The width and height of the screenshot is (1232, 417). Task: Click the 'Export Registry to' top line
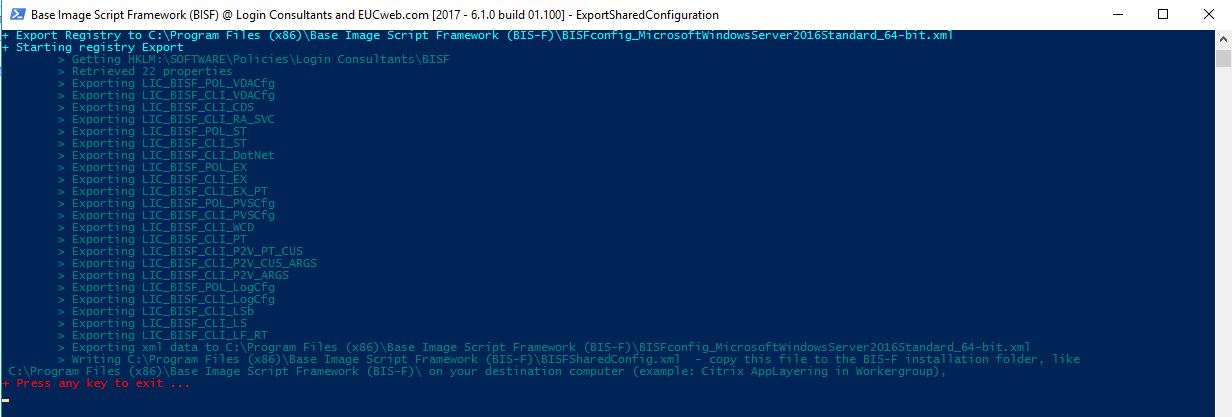pyautogui.click(x=477, y=35)
